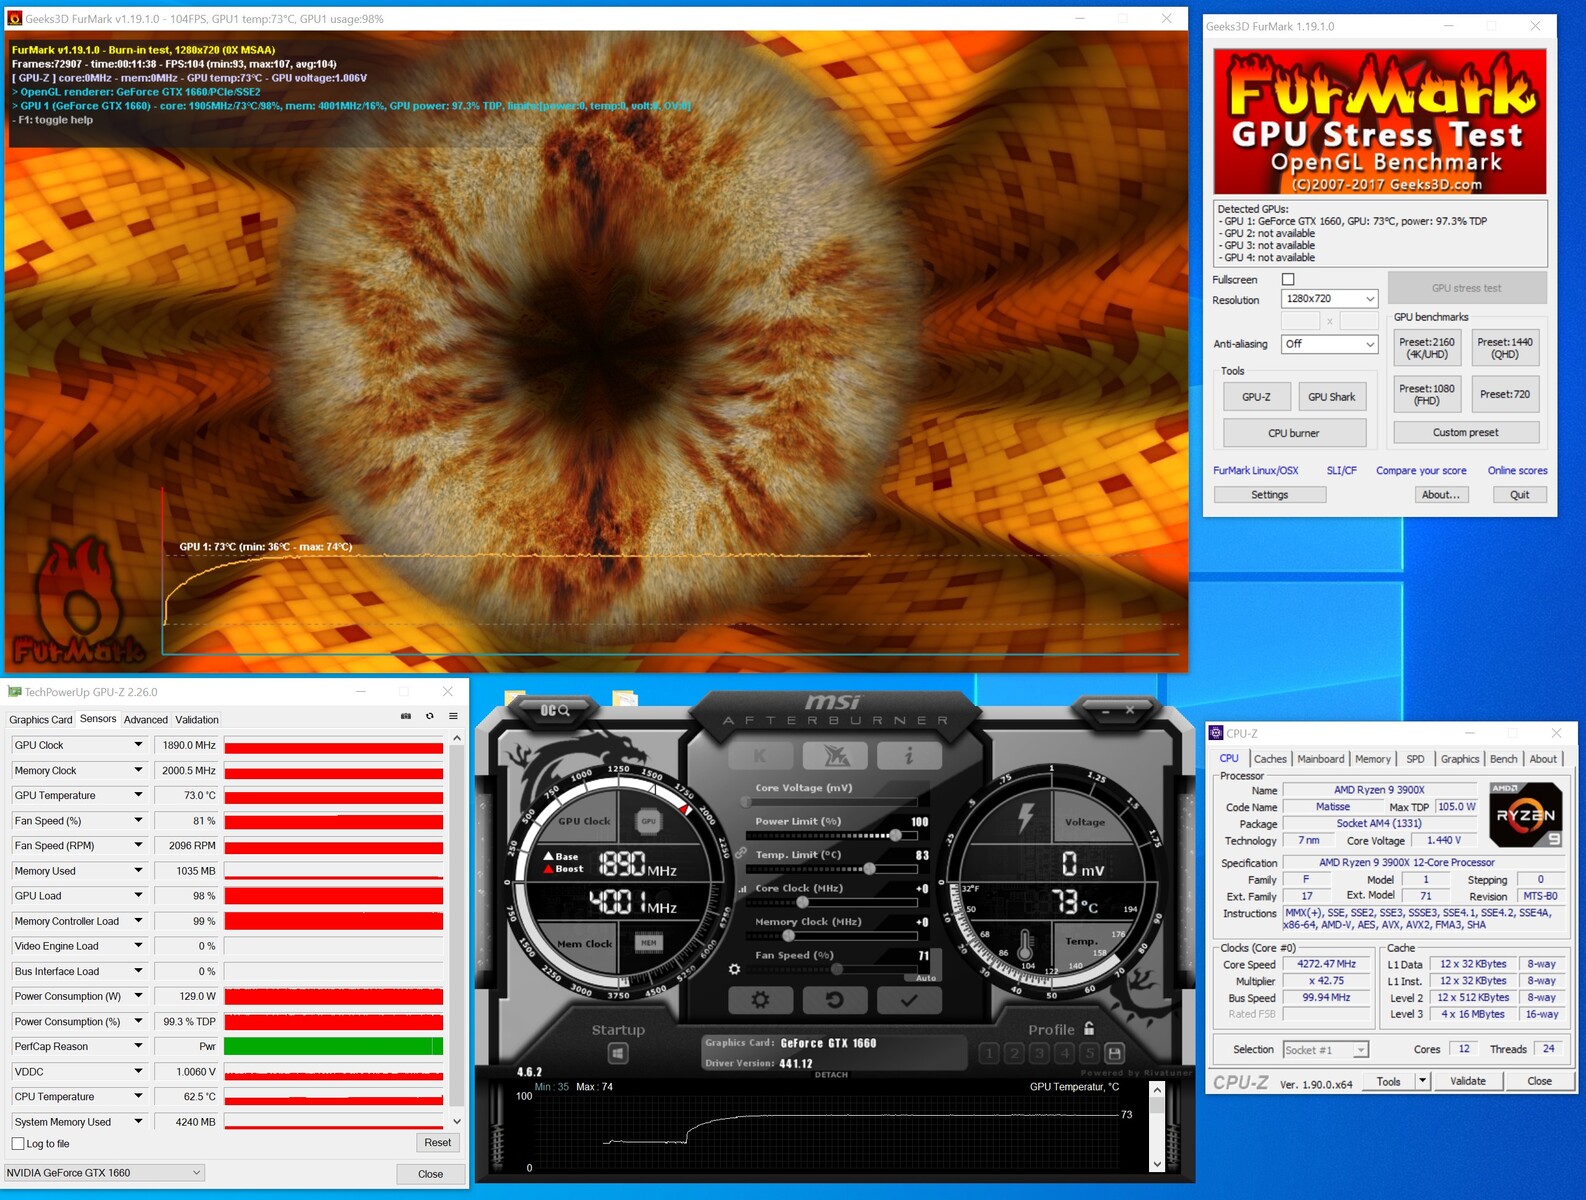Open the Compare your score link

point(1421,470)
